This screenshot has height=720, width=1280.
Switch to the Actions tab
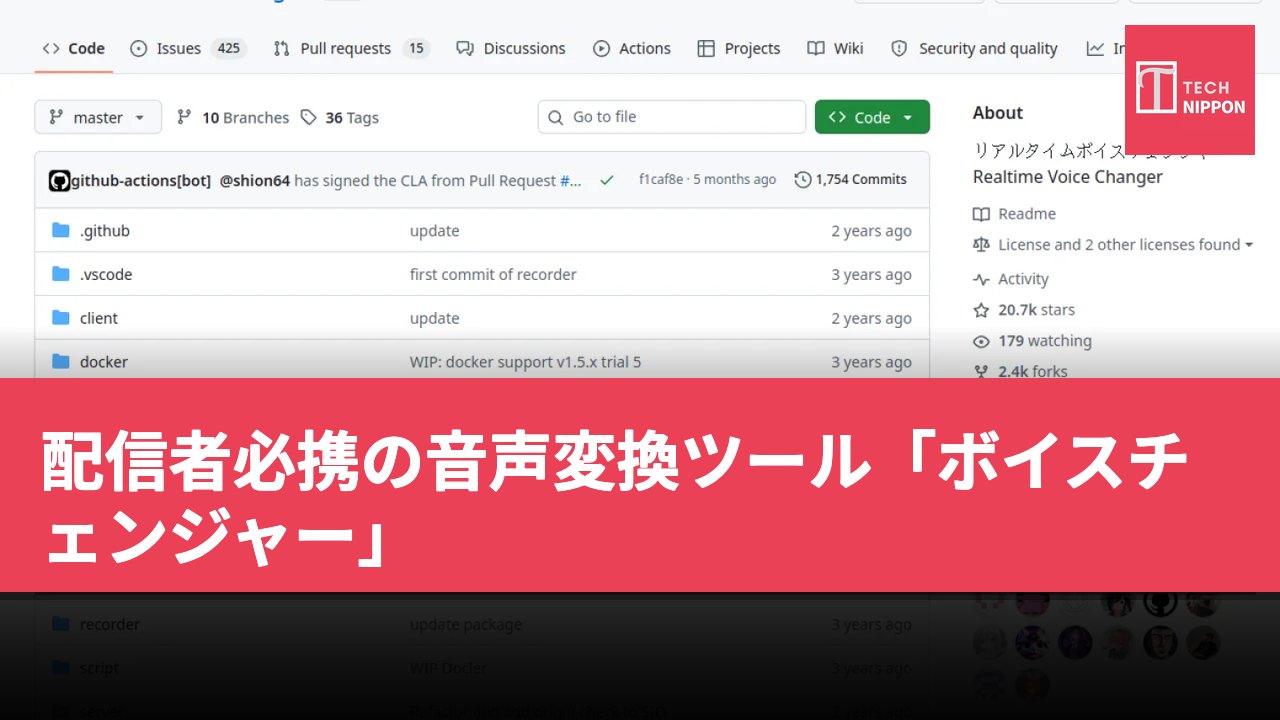coord(632,48)
